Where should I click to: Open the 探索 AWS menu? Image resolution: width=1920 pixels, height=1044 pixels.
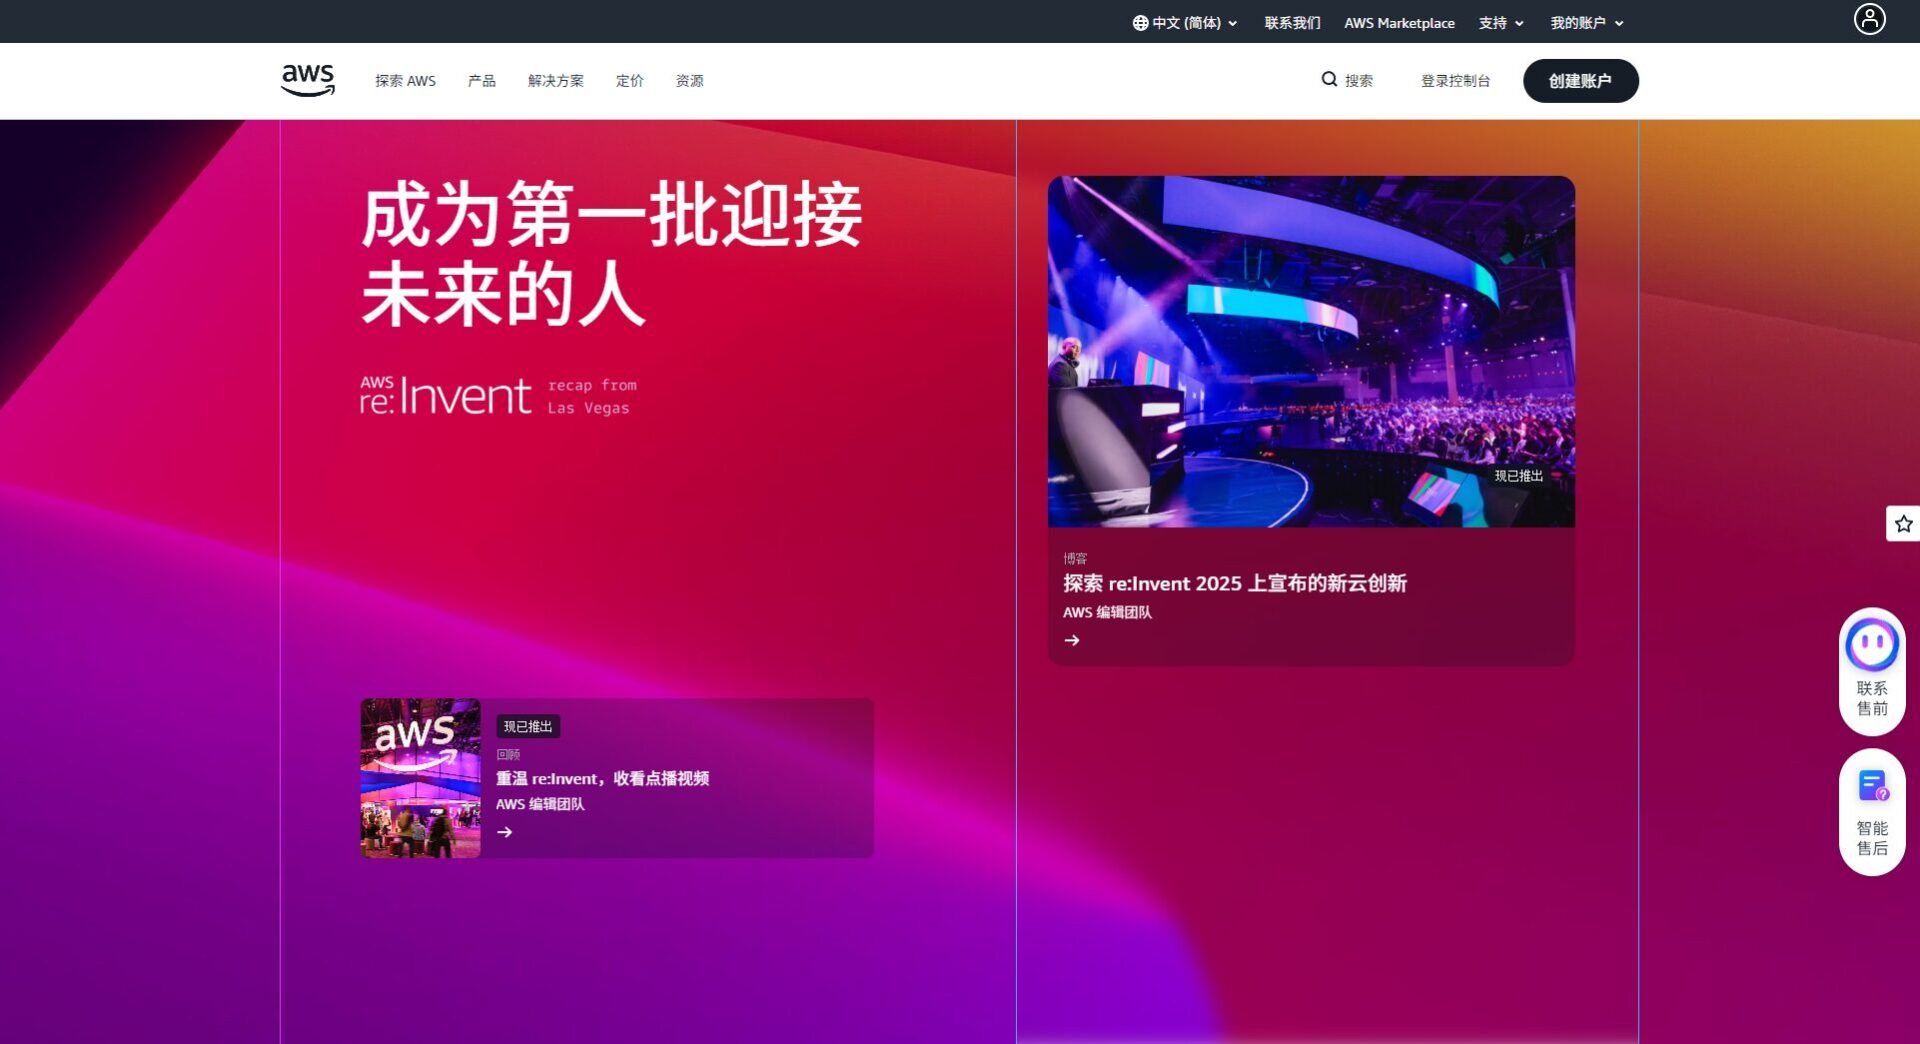pos(405,81)
